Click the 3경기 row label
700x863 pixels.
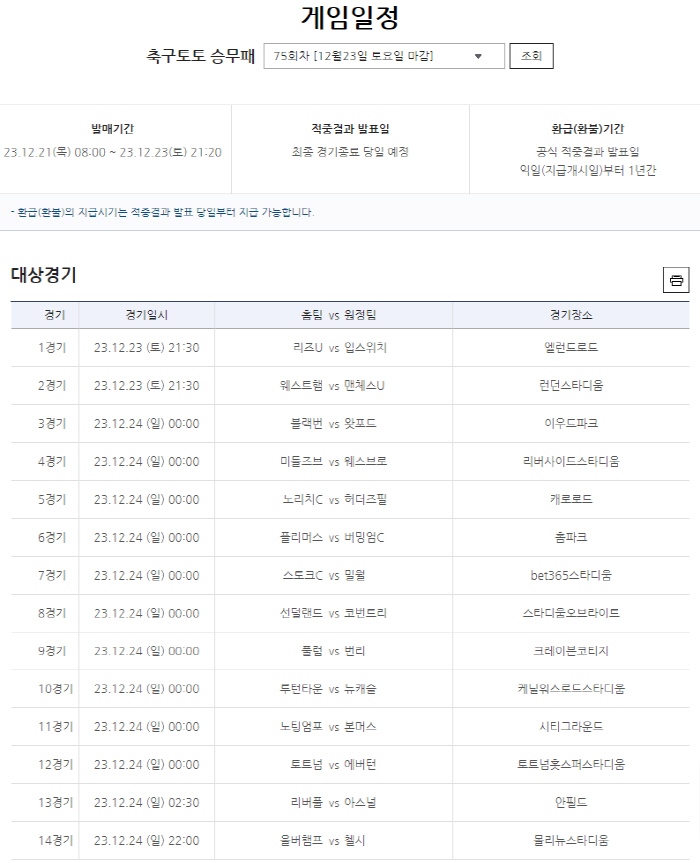coord(52,424)
